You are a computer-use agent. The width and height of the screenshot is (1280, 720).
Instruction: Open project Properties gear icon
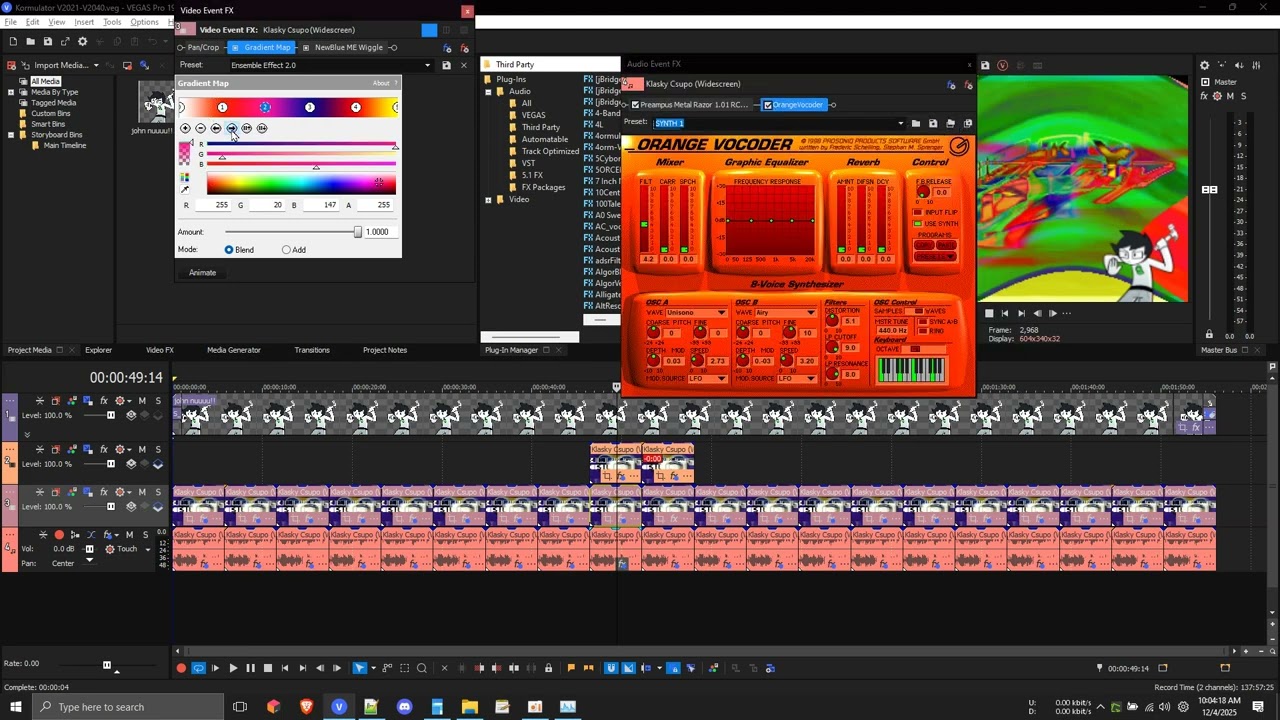[83, 41]
